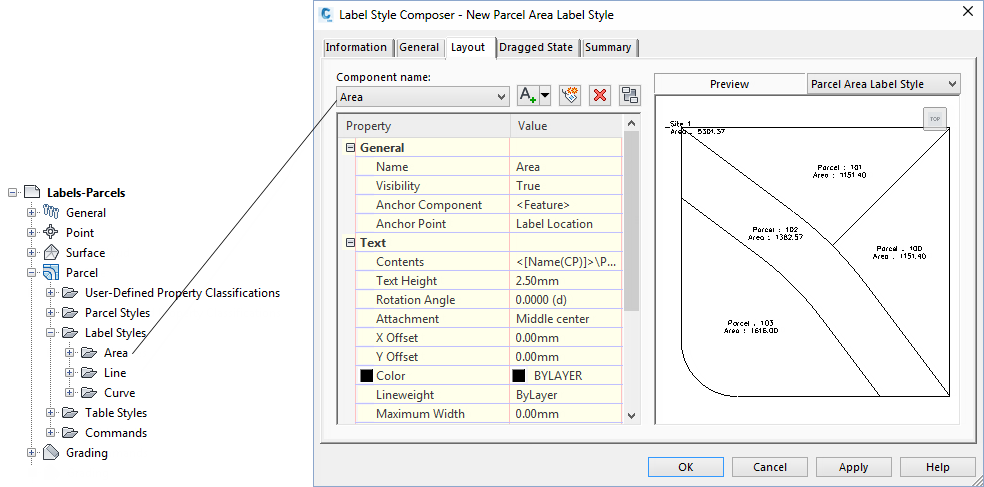Click the Civil 3D icon in title bar

326,14
